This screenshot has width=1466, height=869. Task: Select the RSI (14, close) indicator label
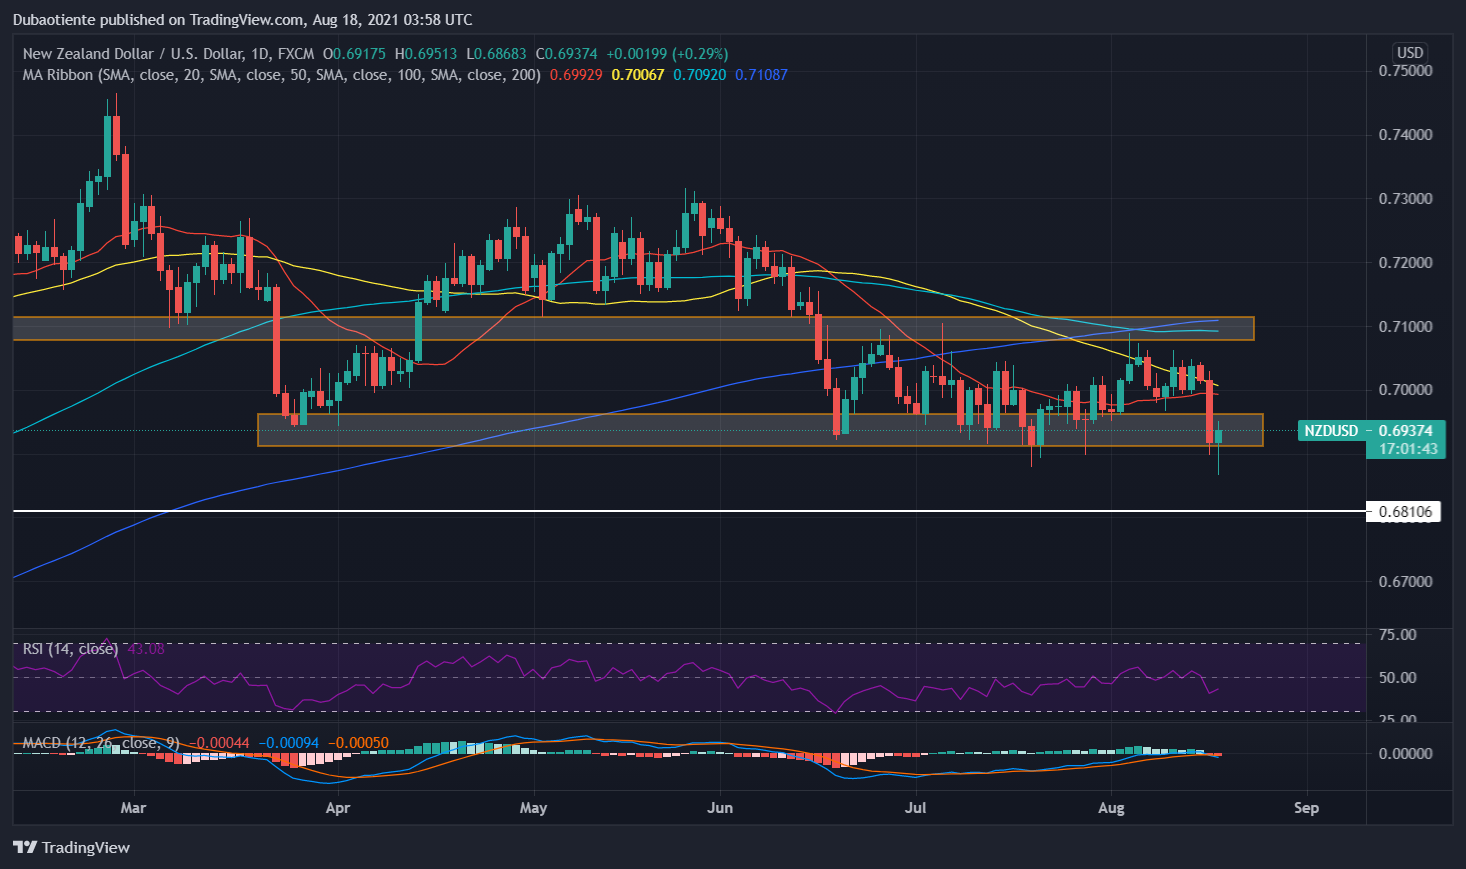70,649
